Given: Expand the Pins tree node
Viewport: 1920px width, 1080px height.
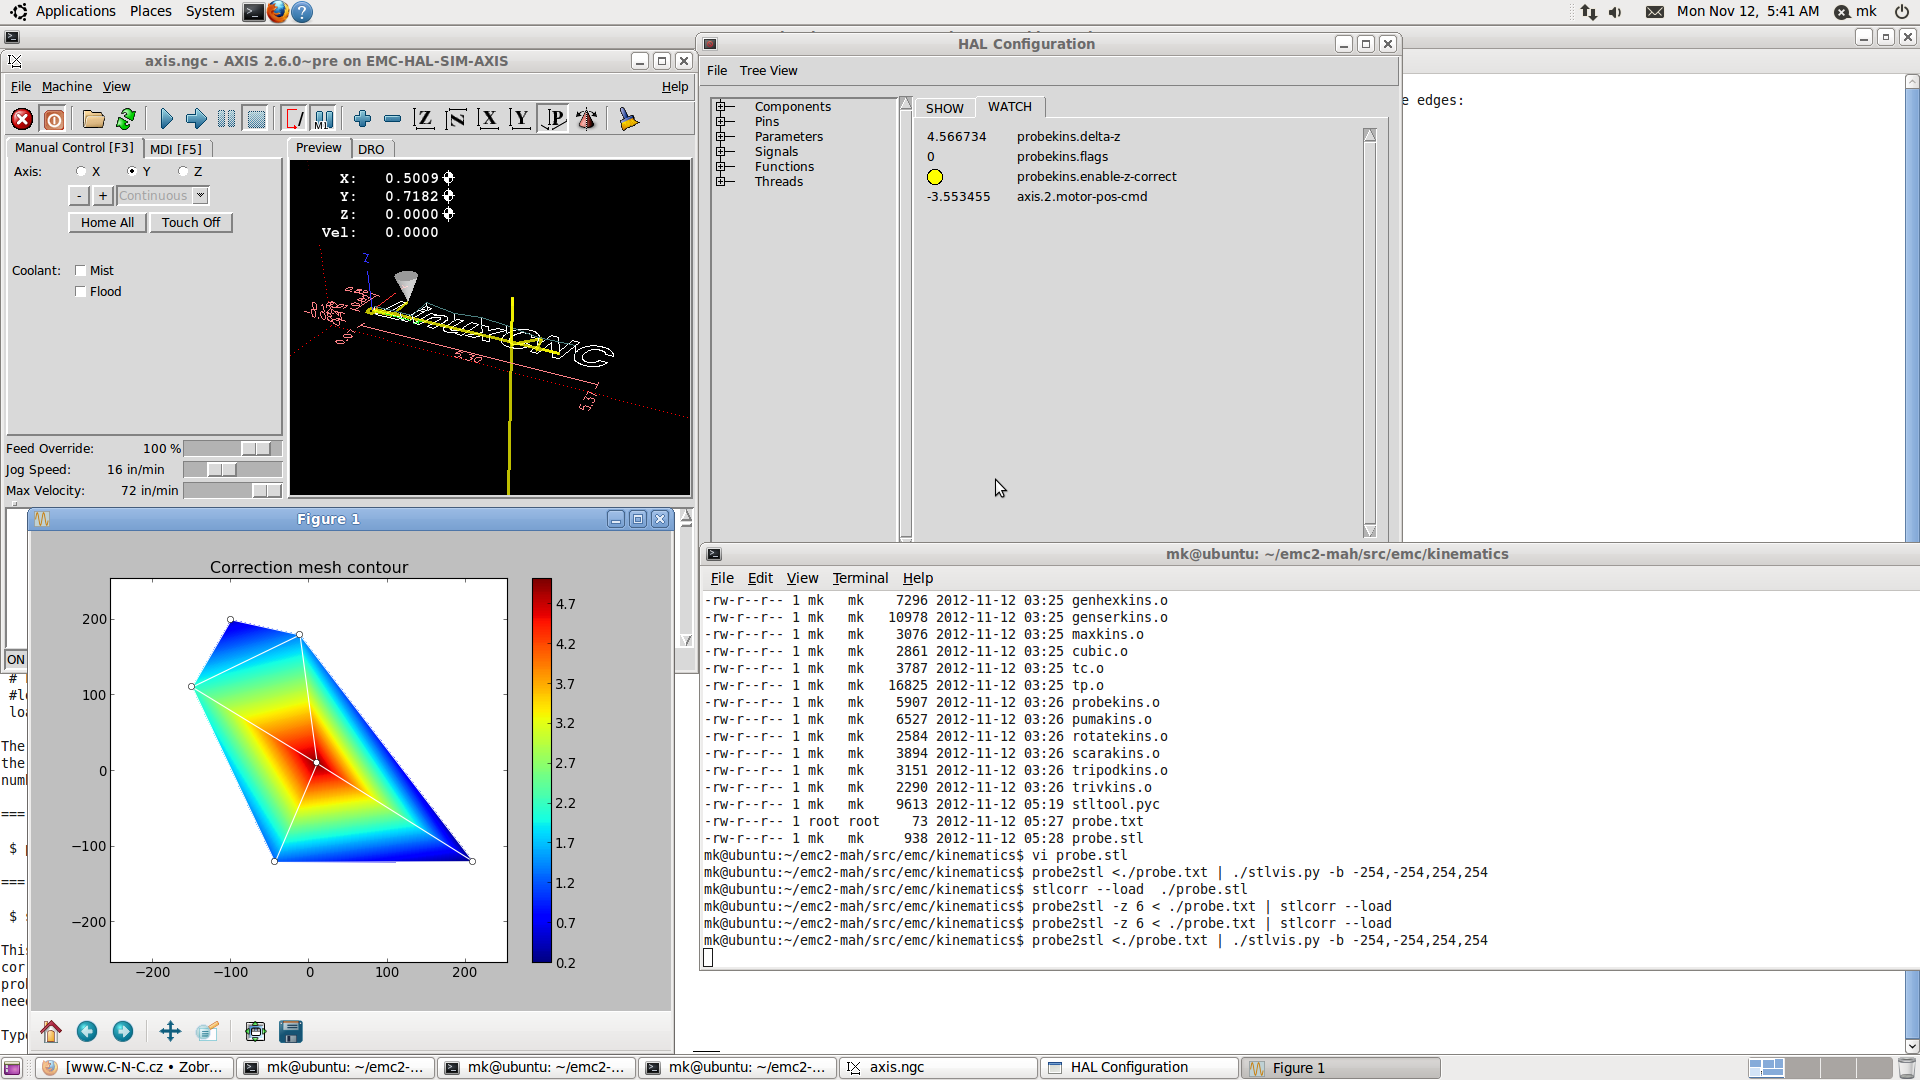Looking at the screenshot, I should tap(720, 122).
